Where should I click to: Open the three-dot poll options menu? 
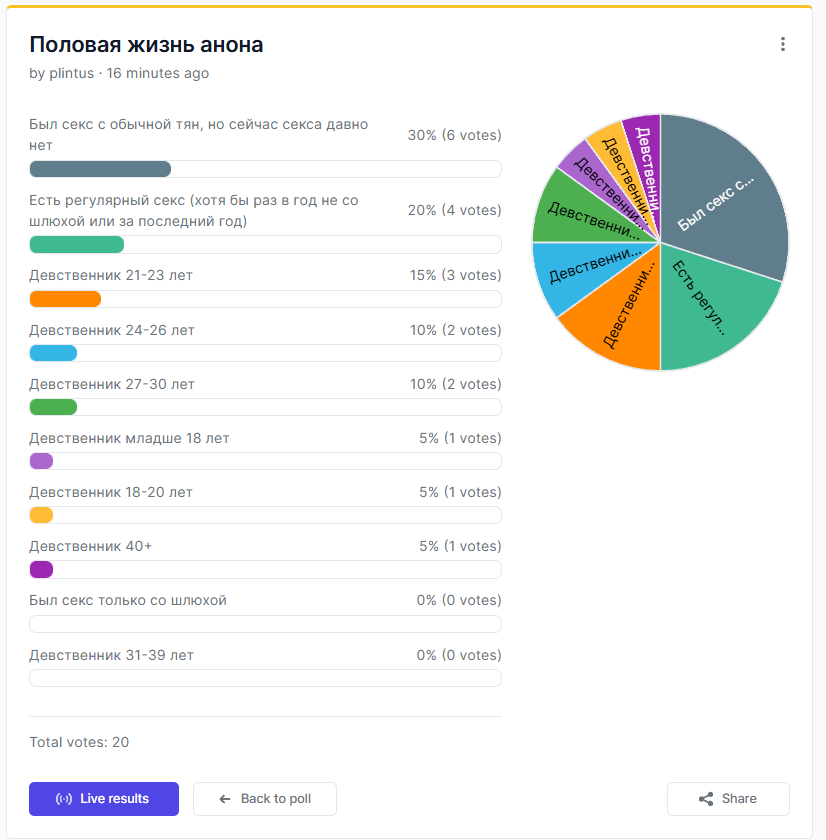pyautogui.click(x=783, y=45)
